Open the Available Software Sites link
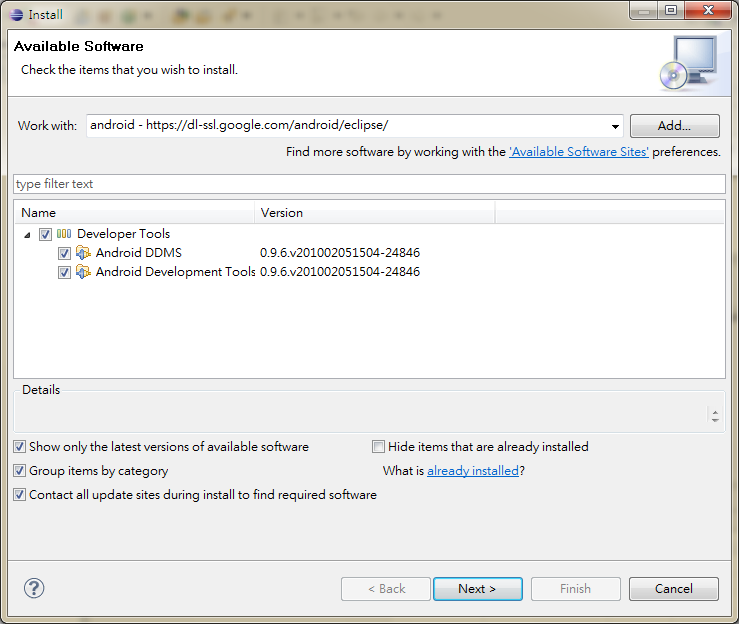 click(x=579, y=152)
